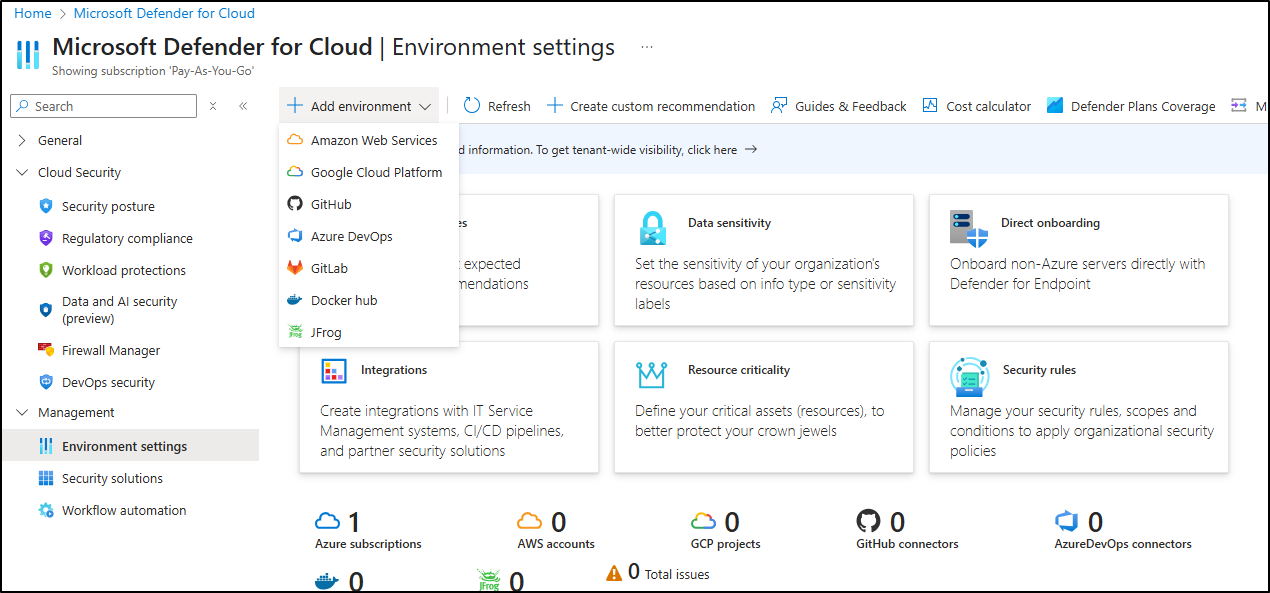Navigate to Environment settings in sidebar
Viewport: 1270px width, 593px height.
point(130,446)
